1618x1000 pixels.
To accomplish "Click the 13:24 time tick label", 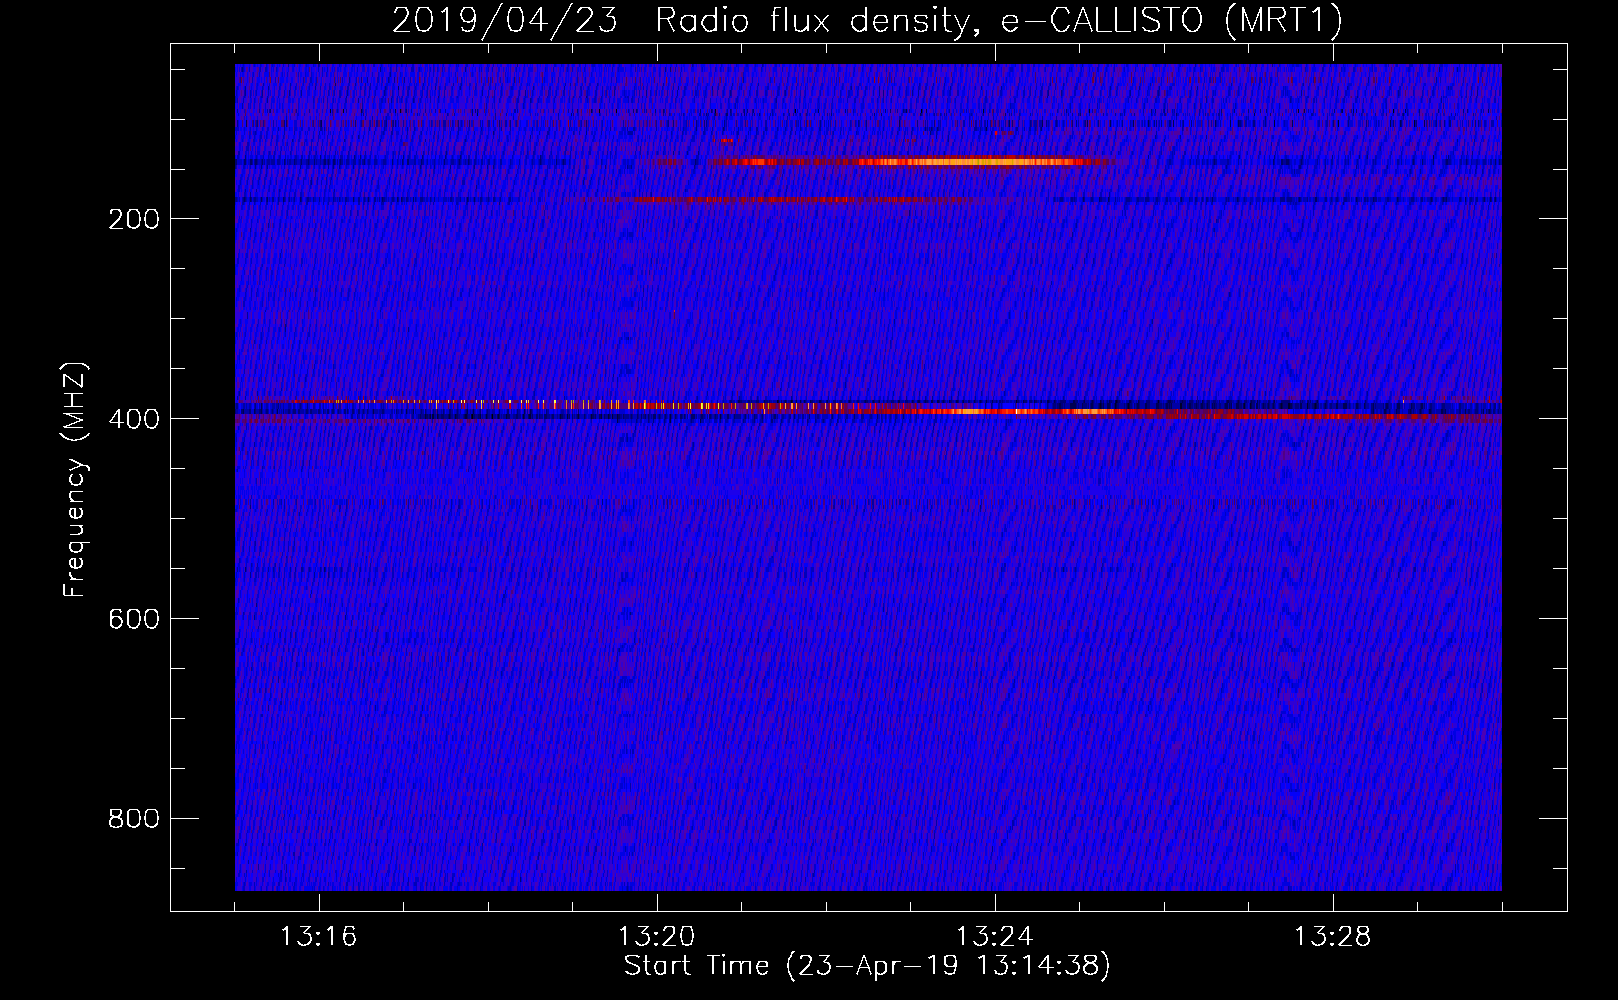I will tap(994, 937).
